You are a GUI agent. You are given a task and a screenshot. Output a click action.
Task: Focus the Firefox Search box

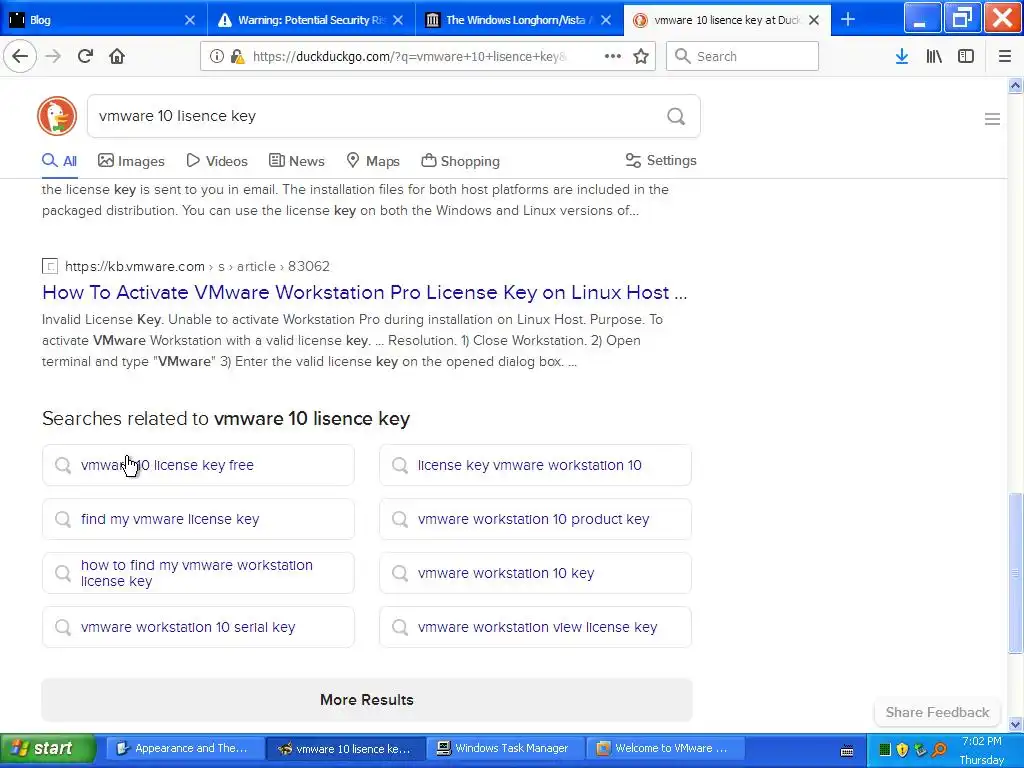[x=742, y=56]
